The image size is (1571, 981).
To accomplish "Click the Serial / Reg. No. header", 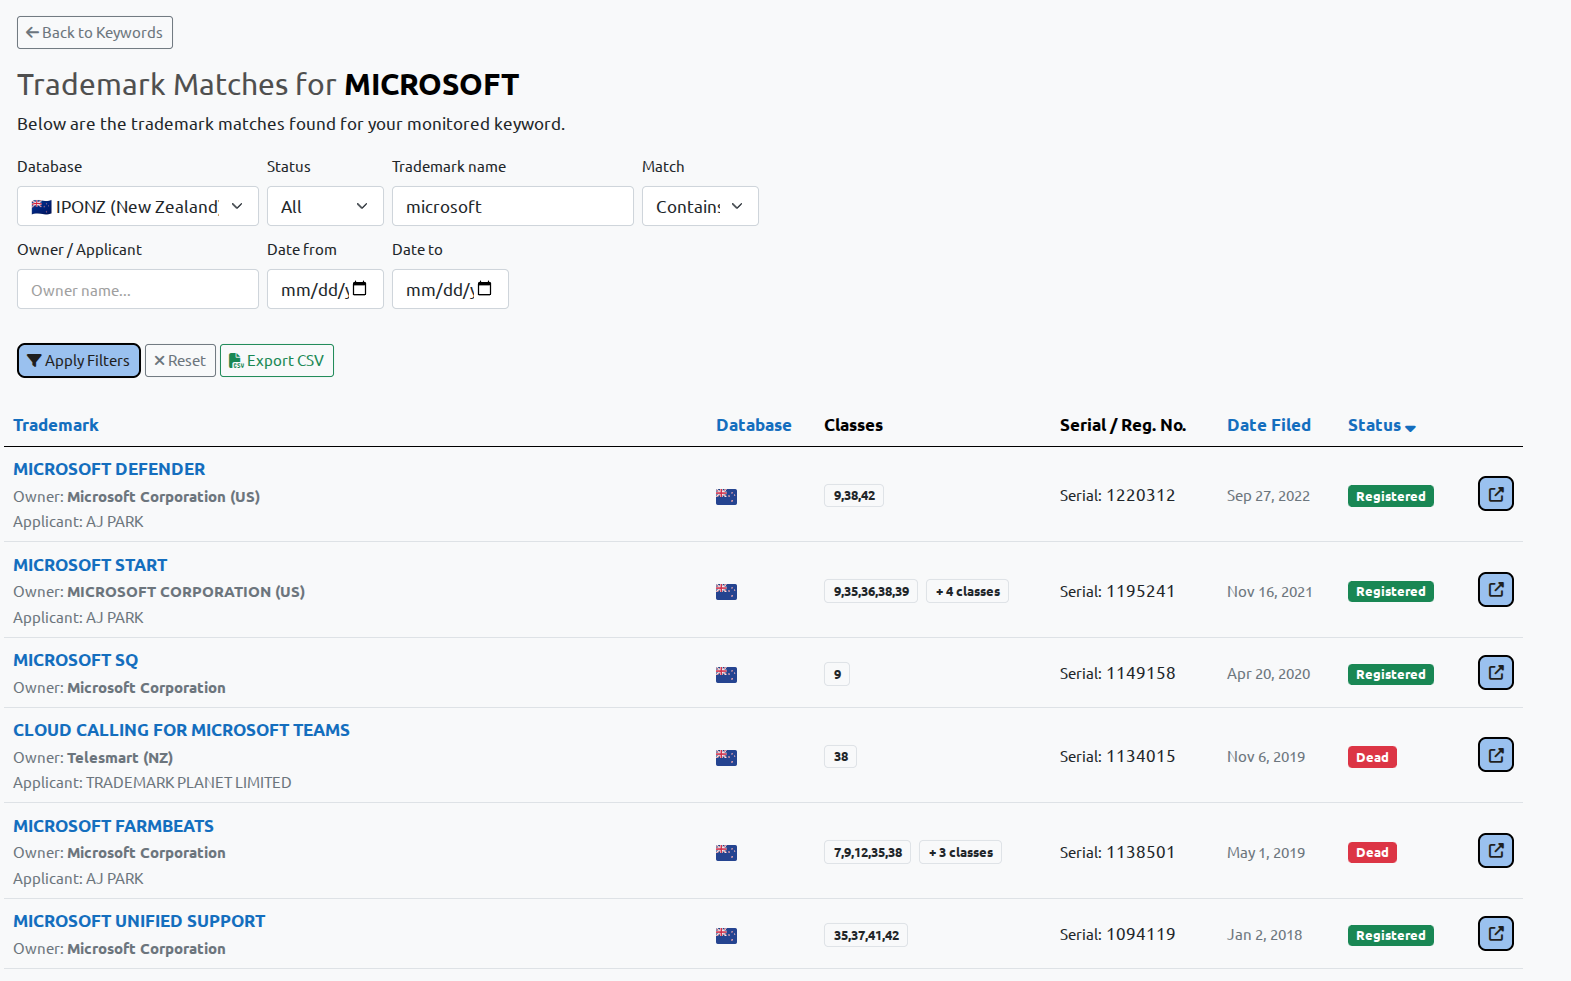I will [1123, 425].
